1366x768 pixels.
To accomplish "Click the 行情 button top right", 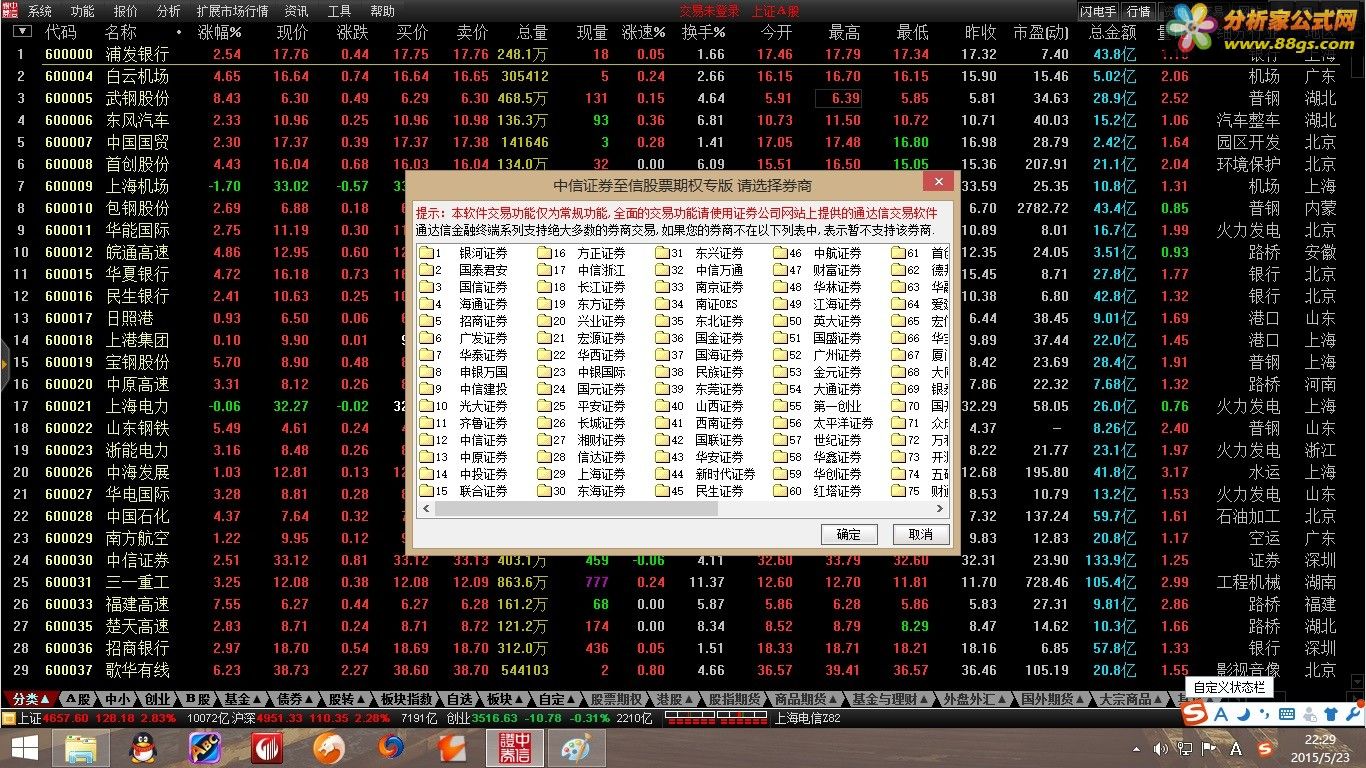I will point(1138,12).
